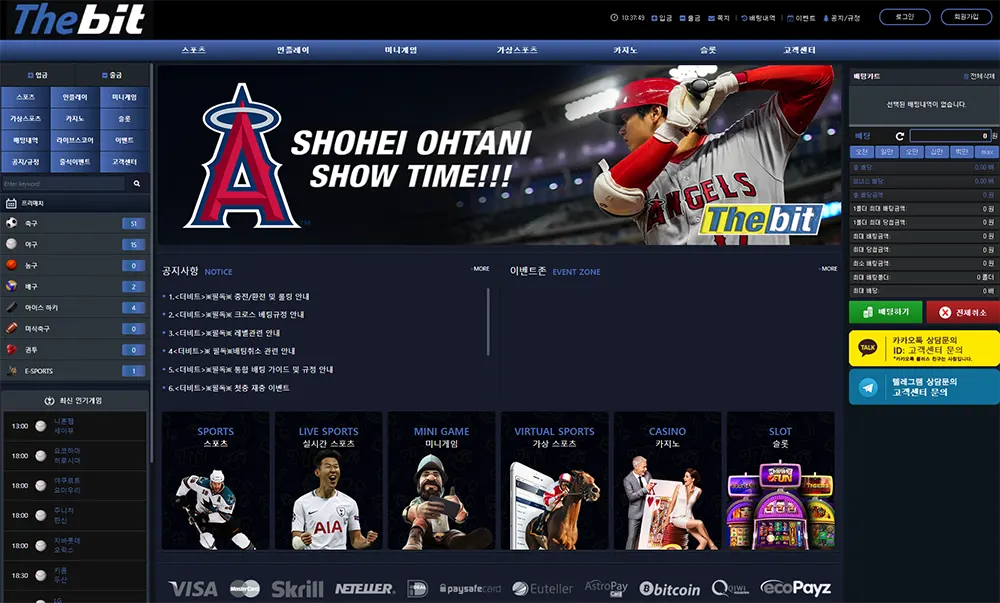
Task: Click the 일만 quick amount button
Action: coord(886,152)
